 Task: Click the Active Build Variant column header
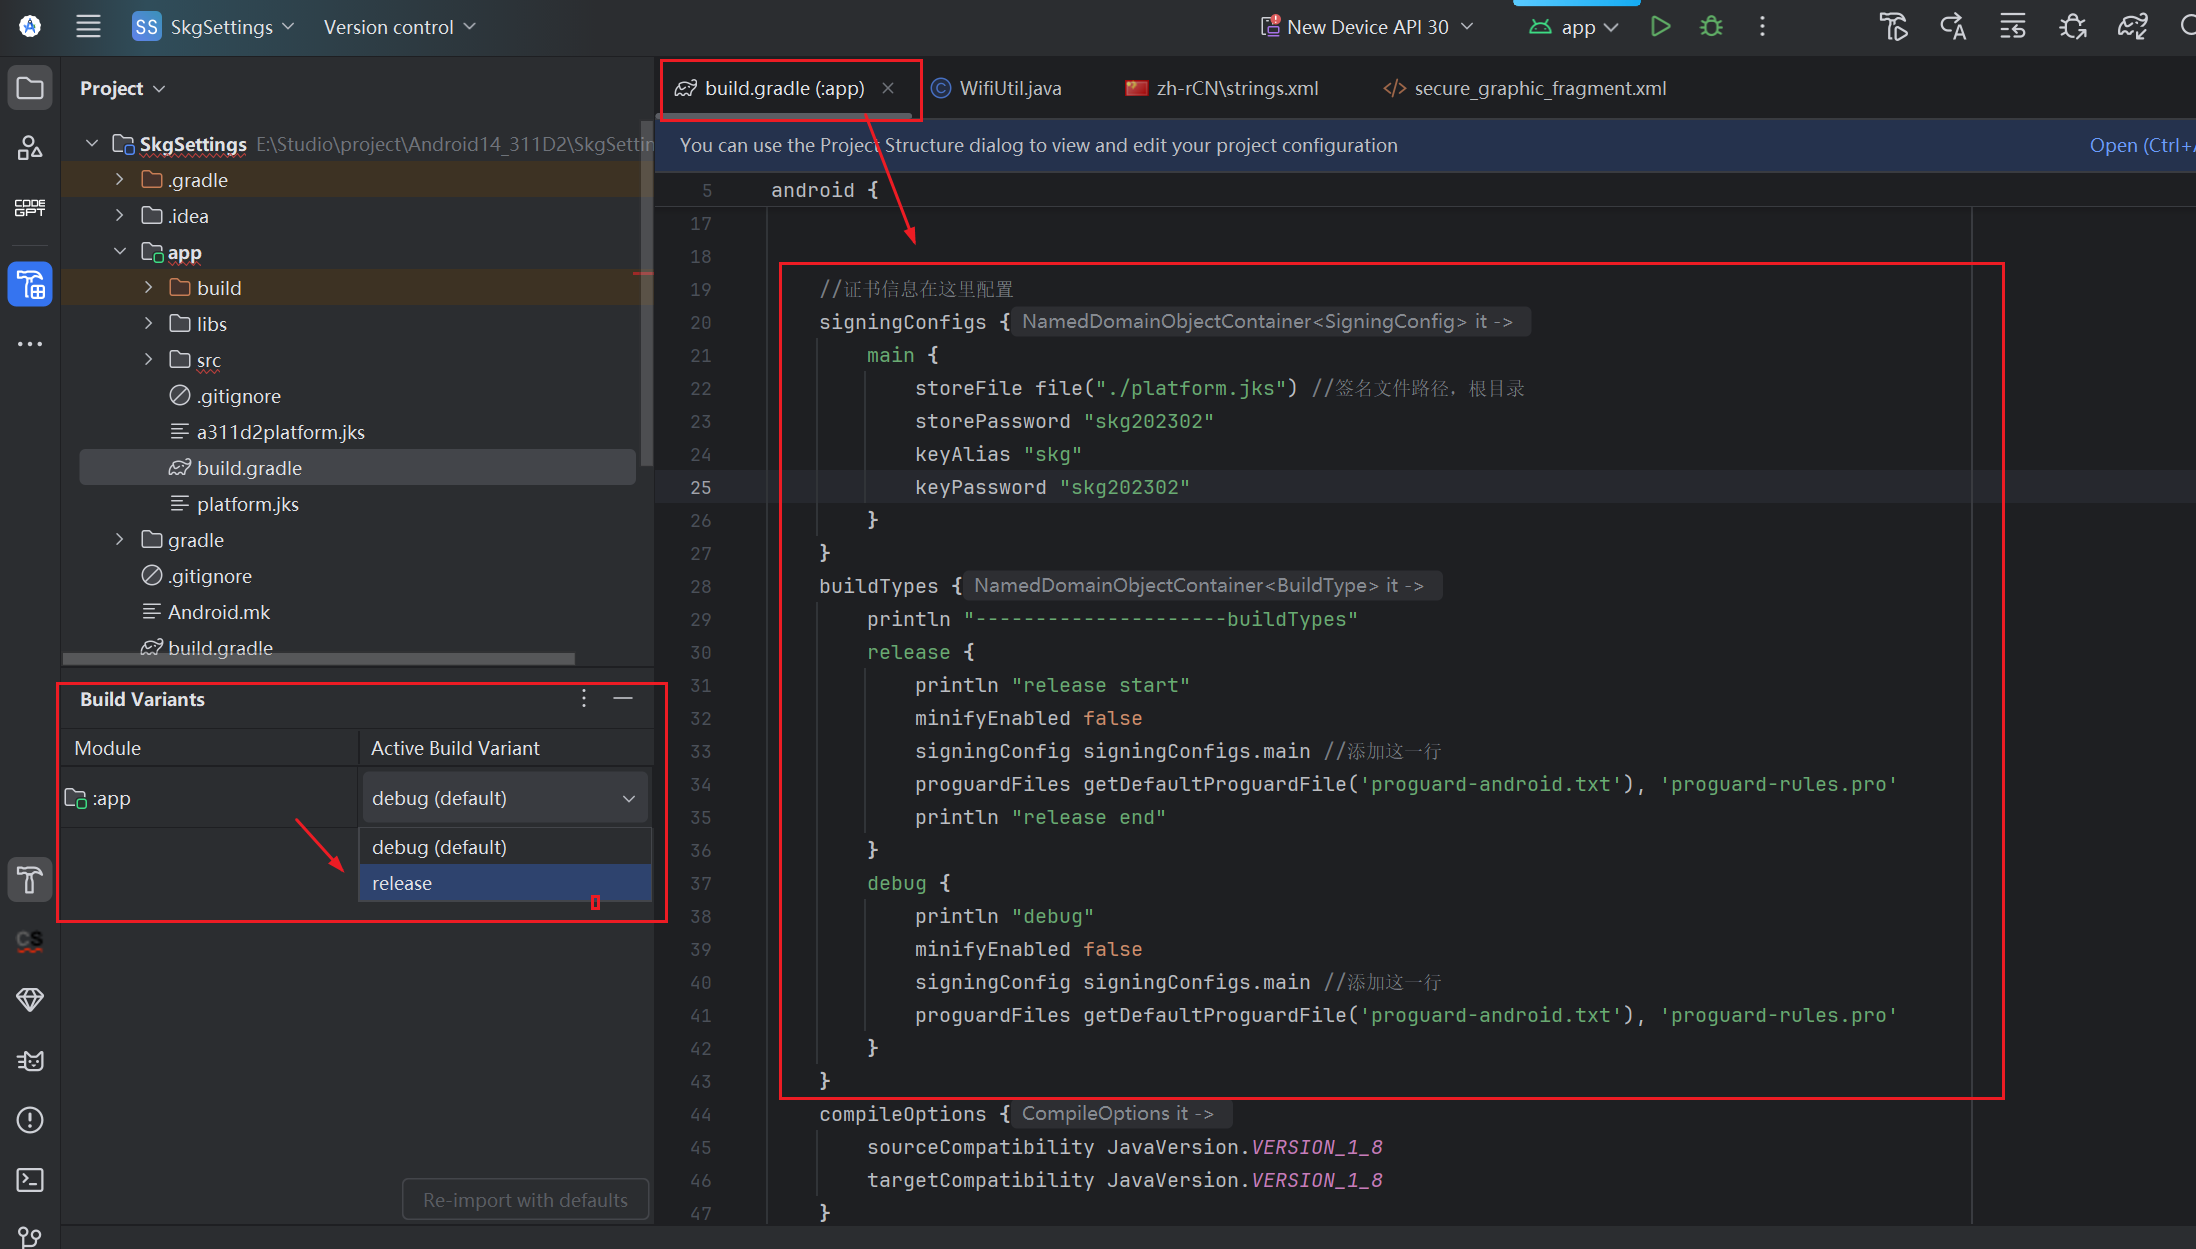pos(506,748)
